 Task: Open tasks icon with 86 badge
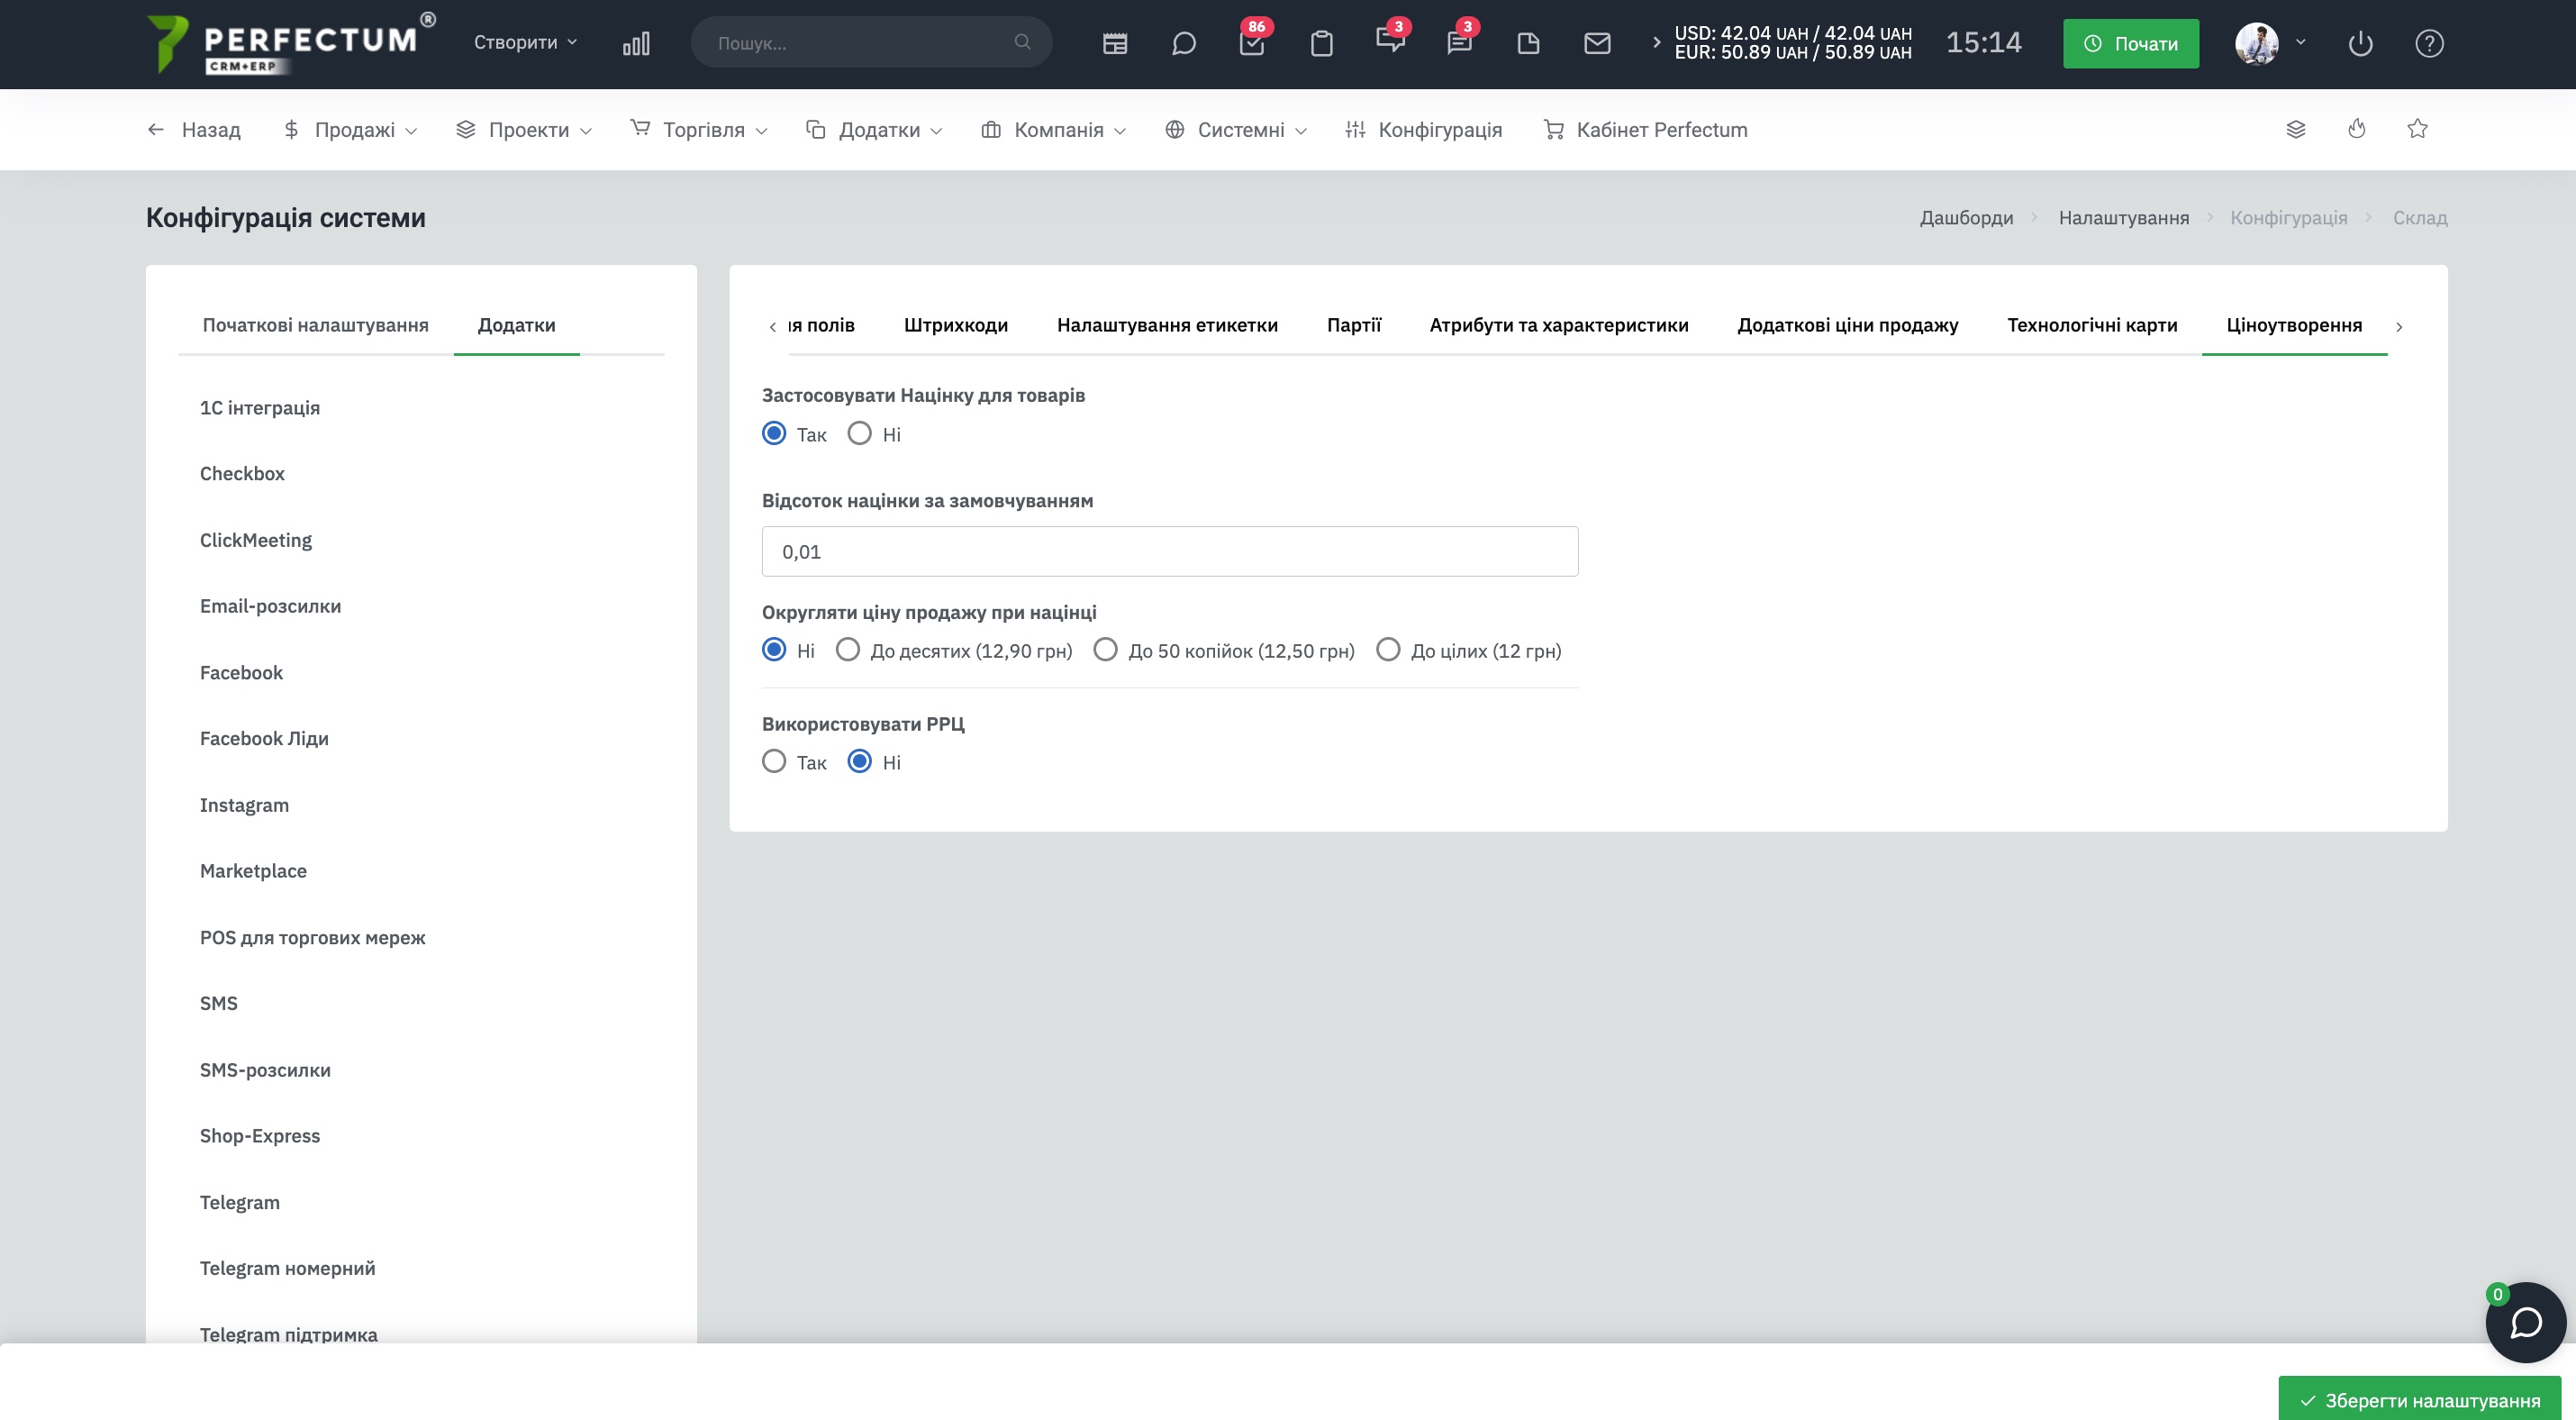(x=1252, y=43)
